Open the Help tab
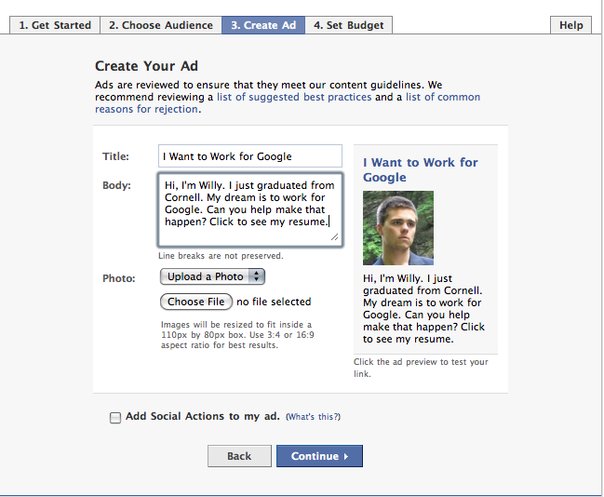This screenshot has height=497, width=604. coord(571,25)
